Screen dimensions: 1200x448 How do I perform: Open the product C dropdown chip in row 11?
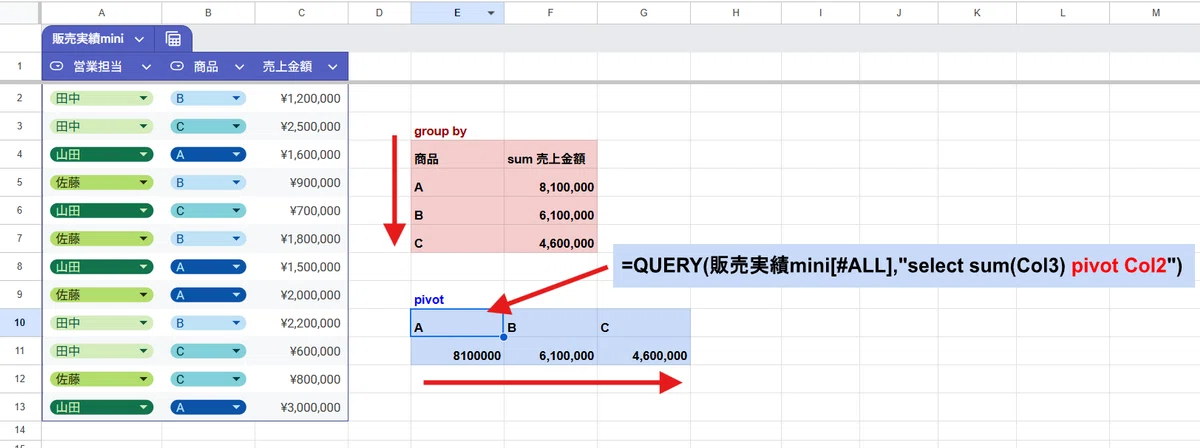click(208, 351)
